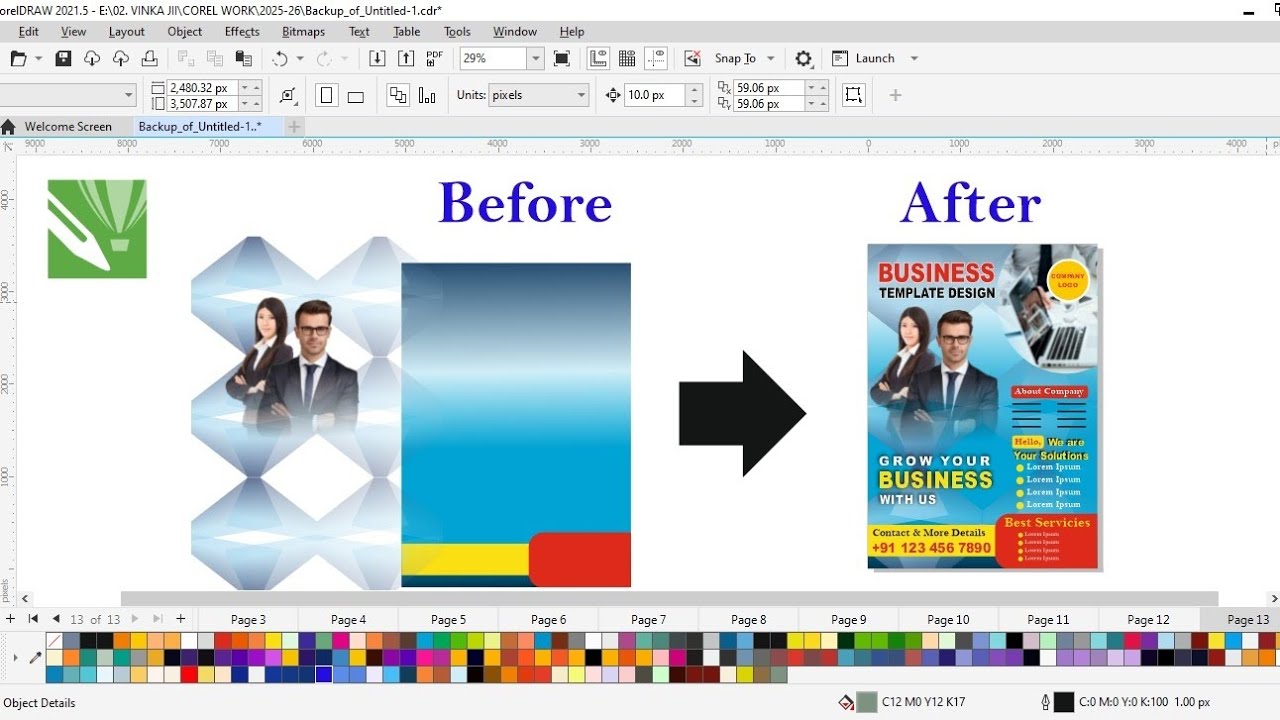Click the Options gear icon
Screen dimensions: 1280x720
(x=804, y=59)
